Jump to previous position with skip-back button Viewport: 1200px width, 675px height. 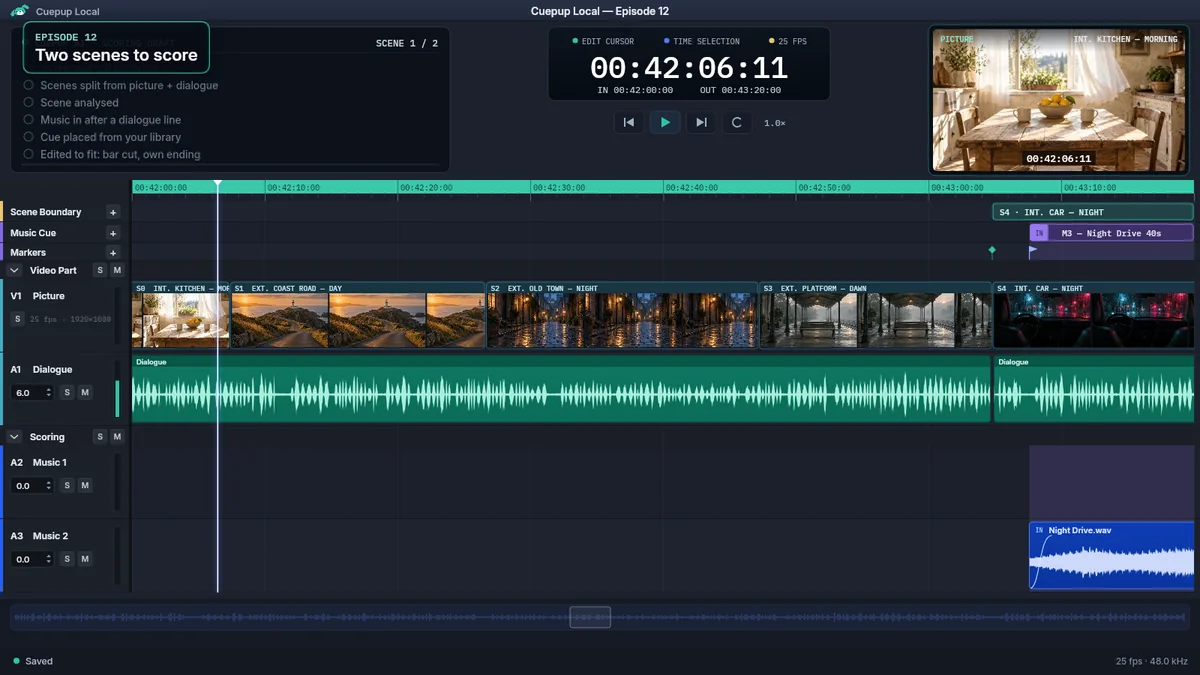(x=629, y=122)
